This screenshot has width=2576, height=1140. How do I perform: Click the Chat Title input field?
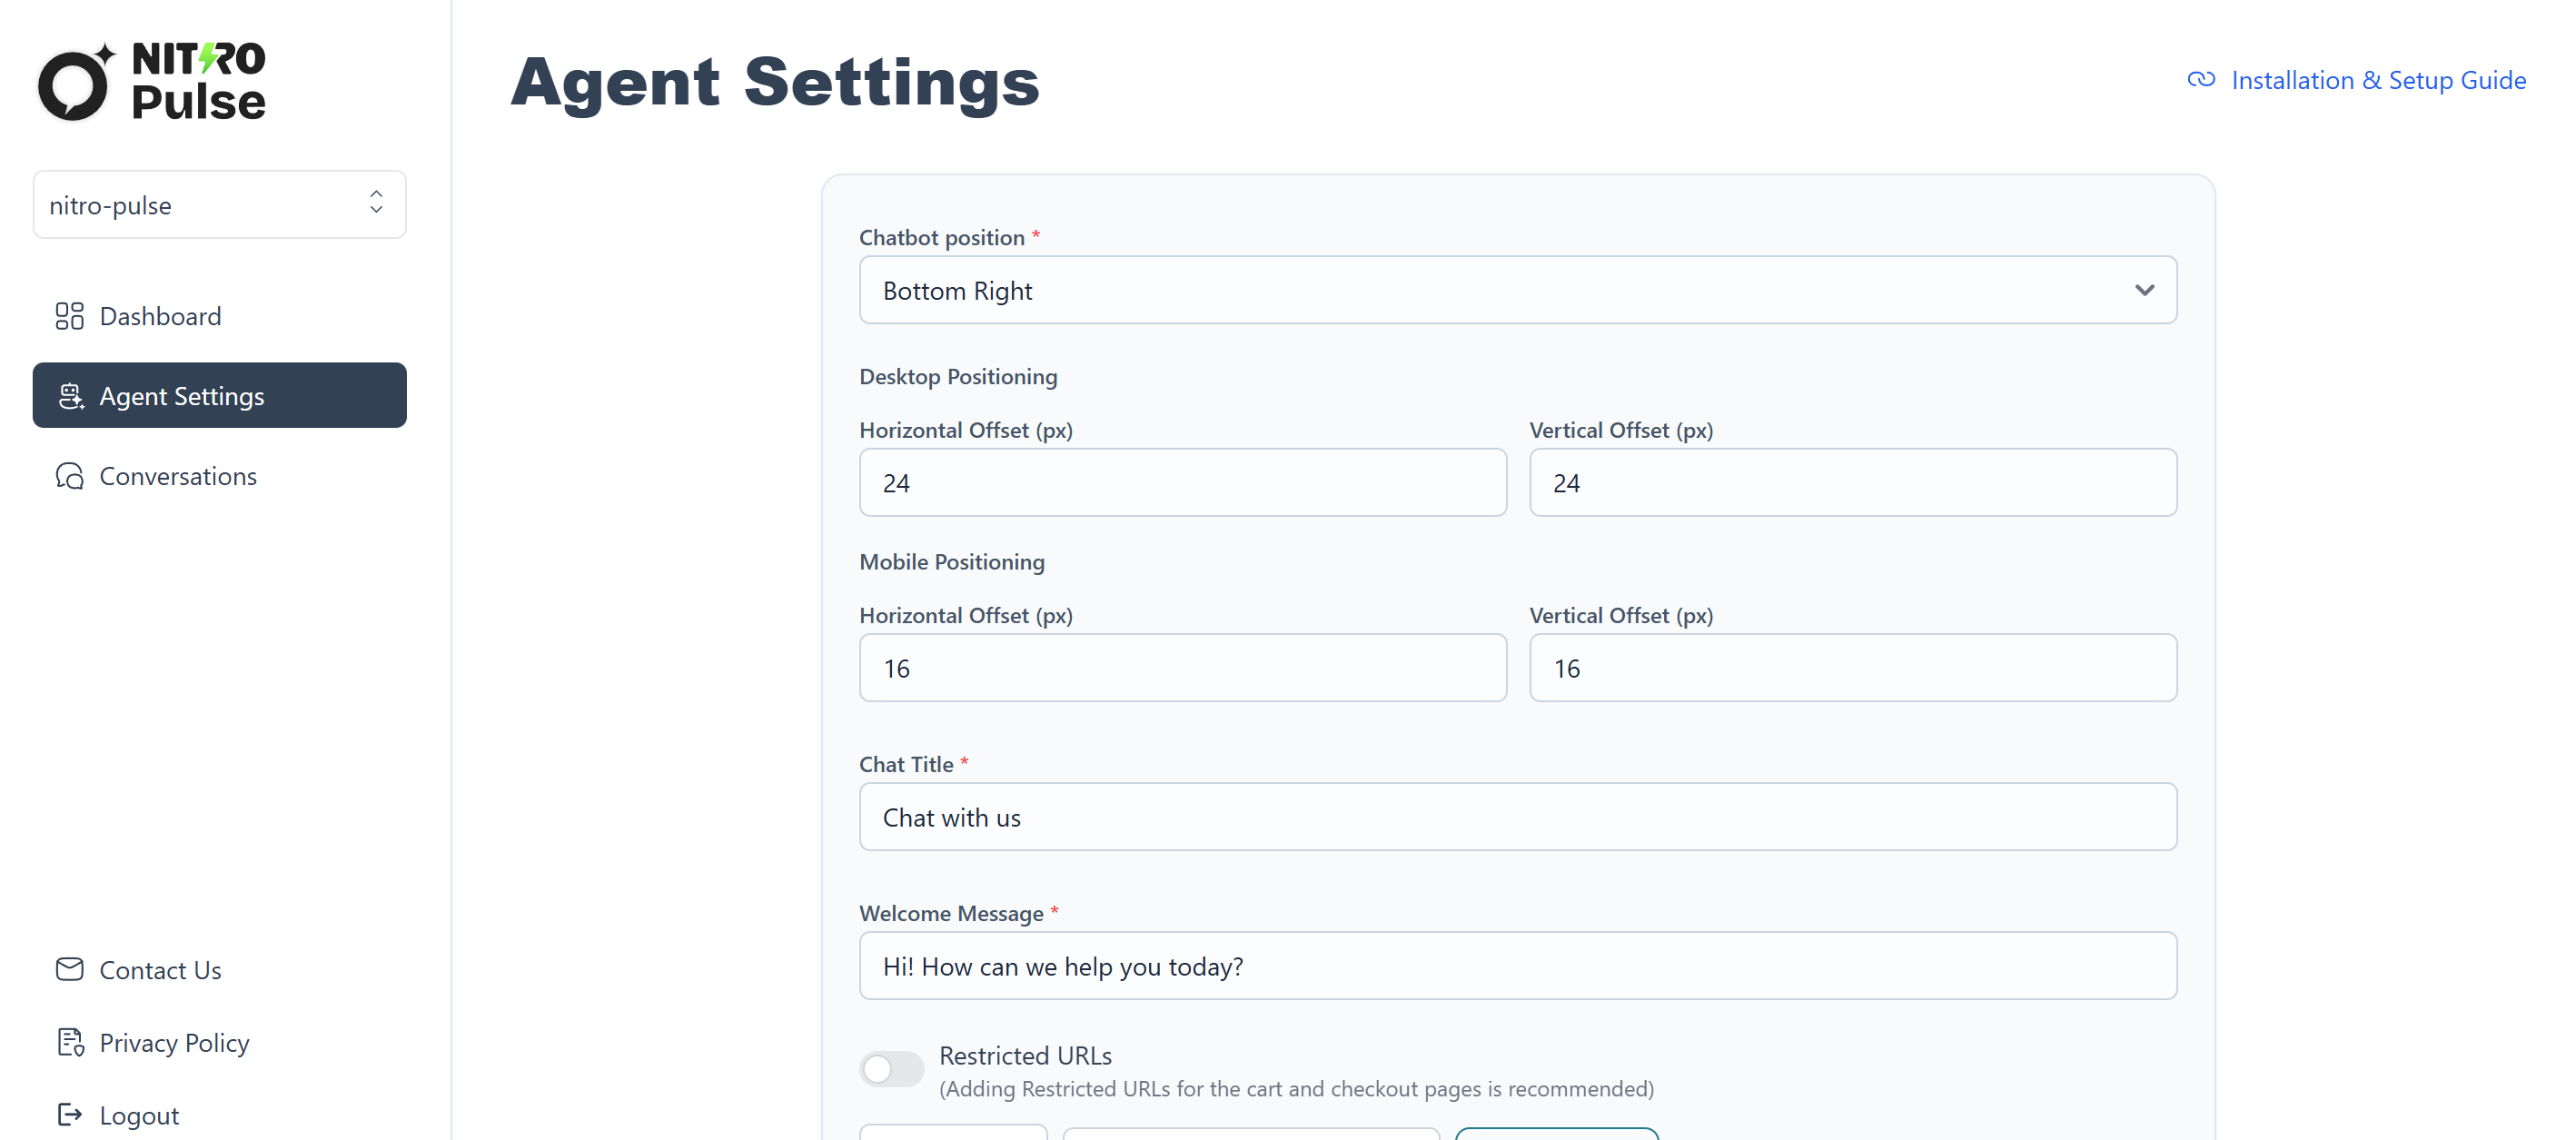[x=1517, y=817]
